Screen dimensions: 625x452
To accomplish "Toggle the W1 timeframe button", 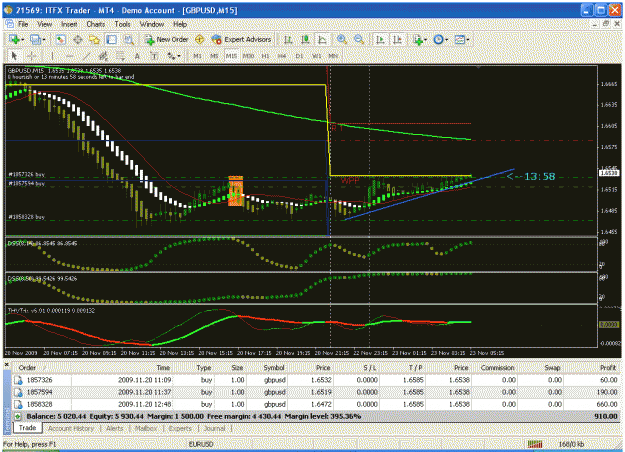I will pos(316,56).
